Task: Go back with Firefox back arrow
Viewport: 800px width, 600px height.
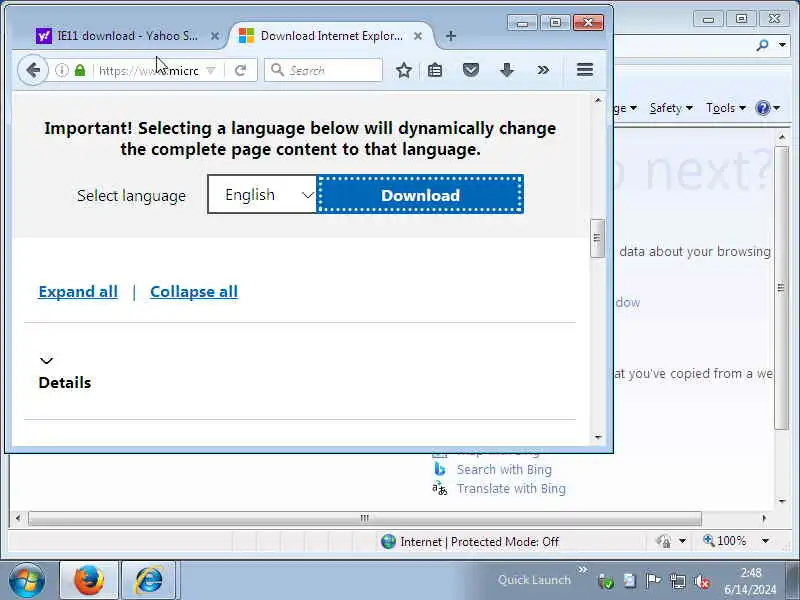Action: [33, 70]
